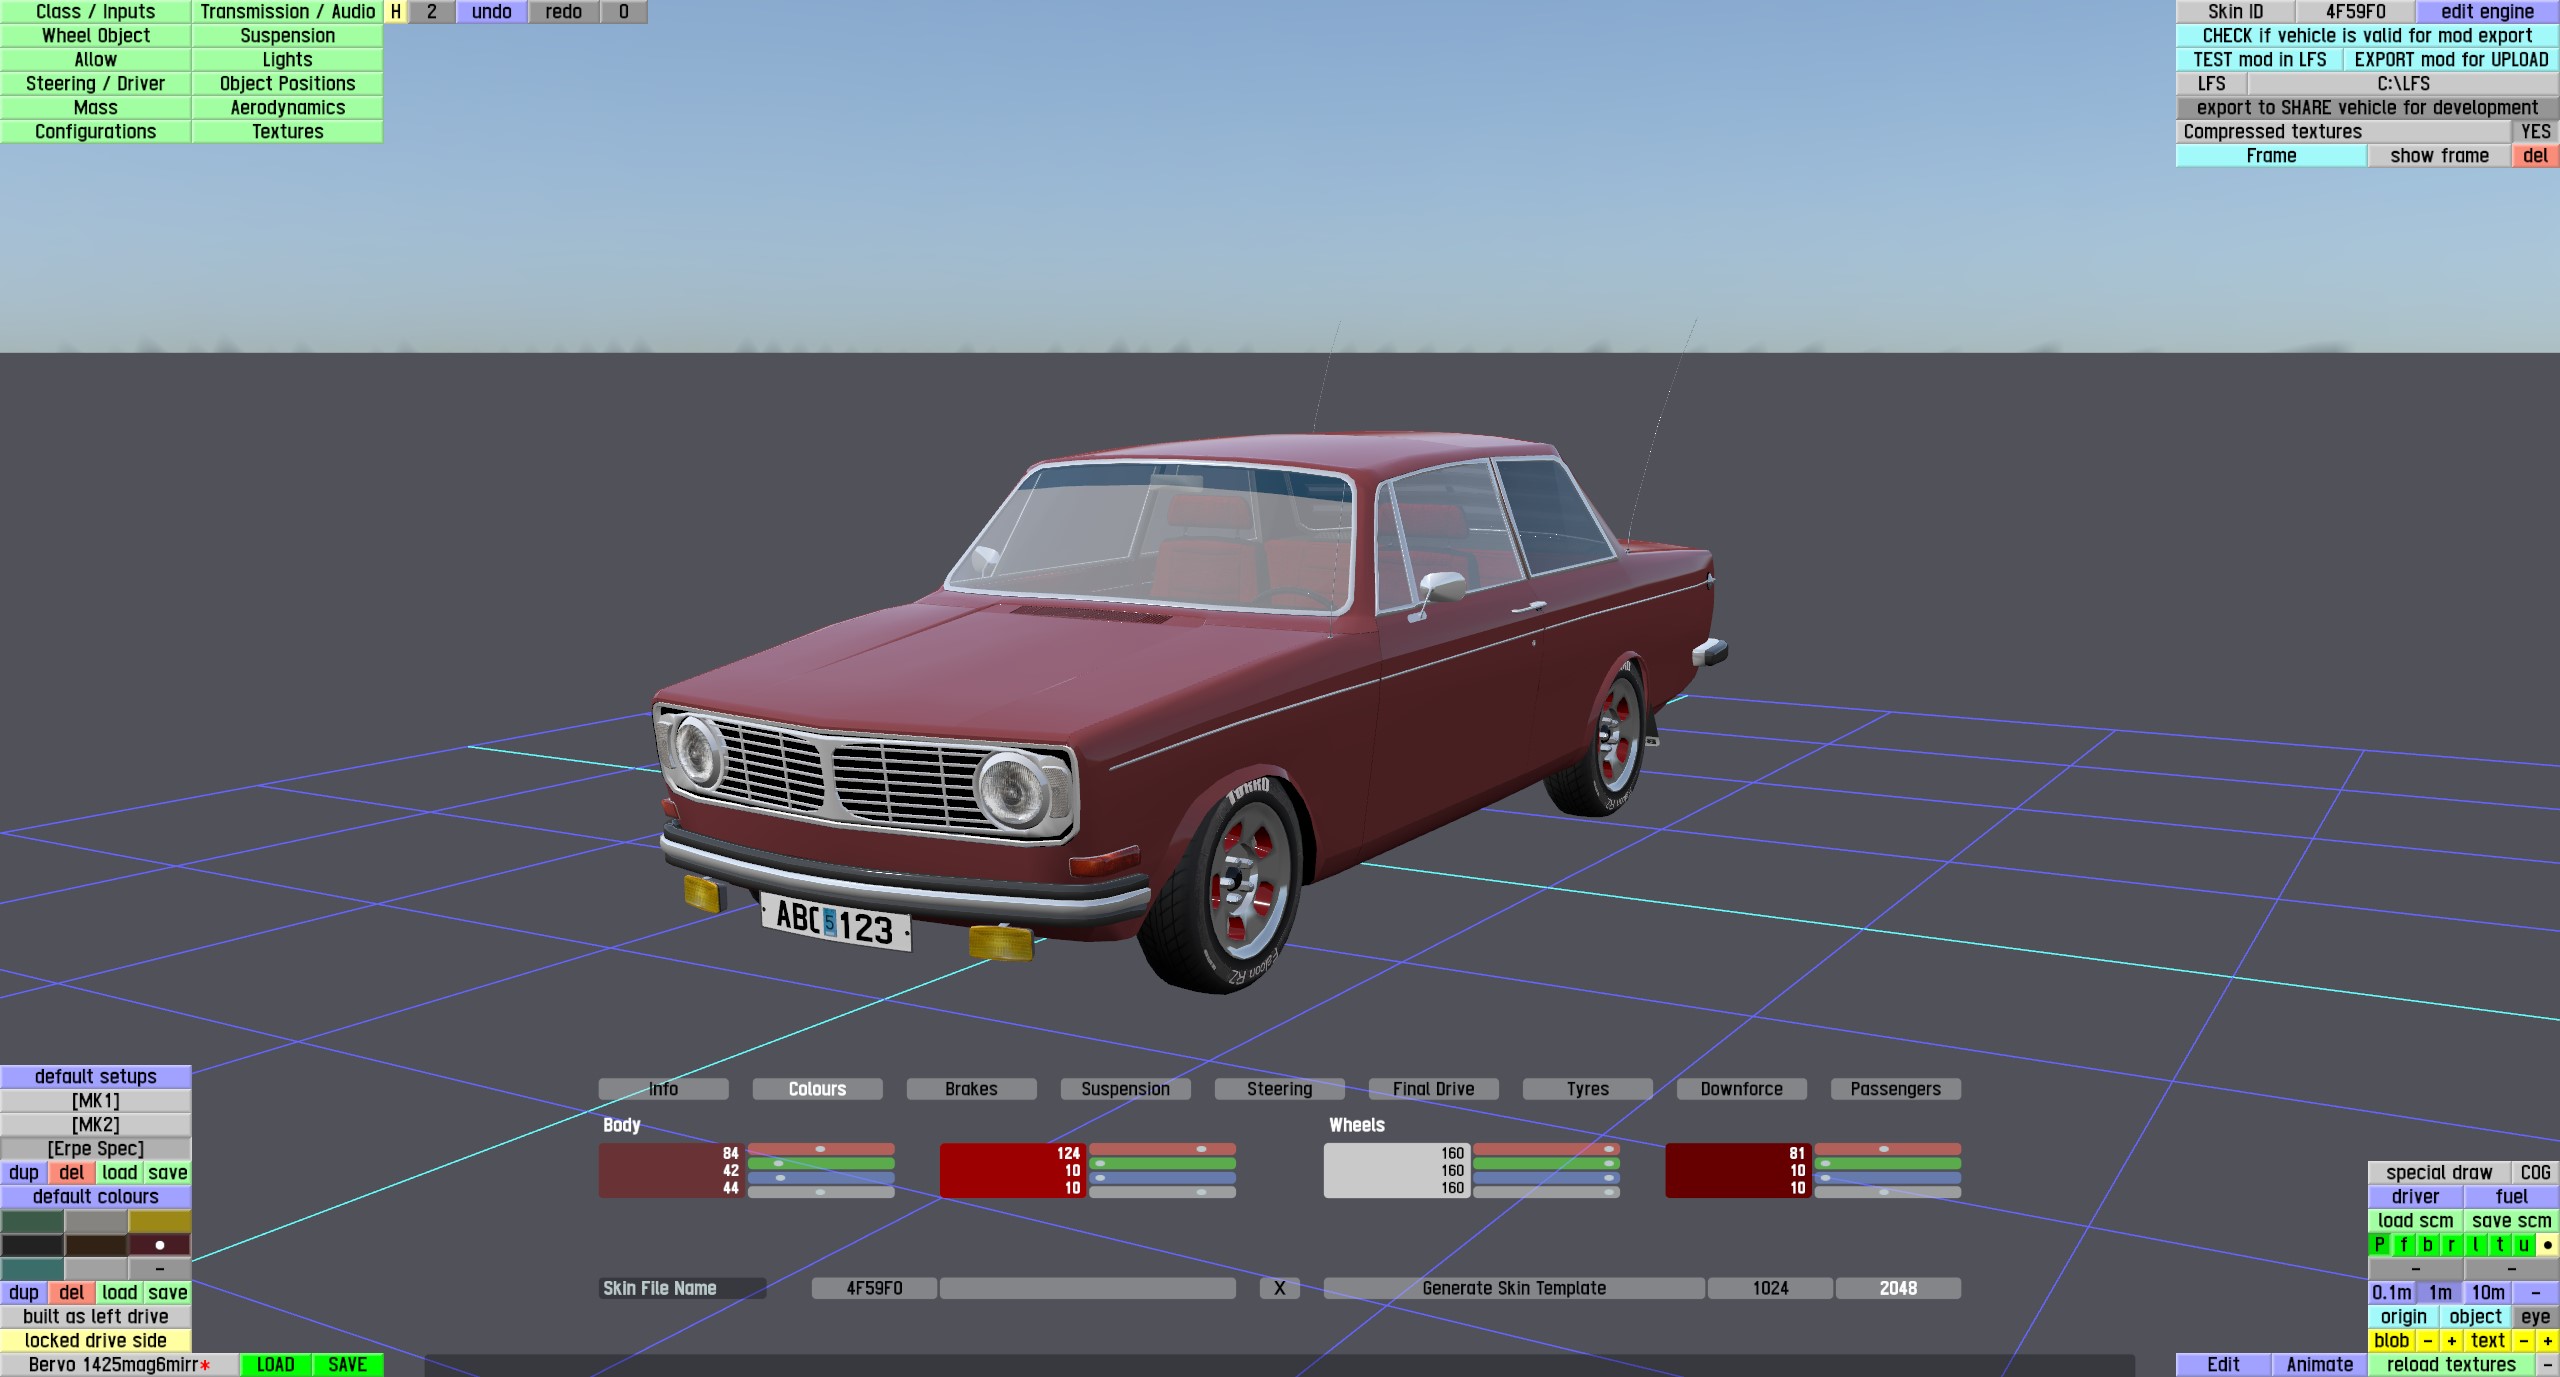2560x1377 pixels.
Task: Select the 10m grid size
Action: (x=2487, y=1293)
